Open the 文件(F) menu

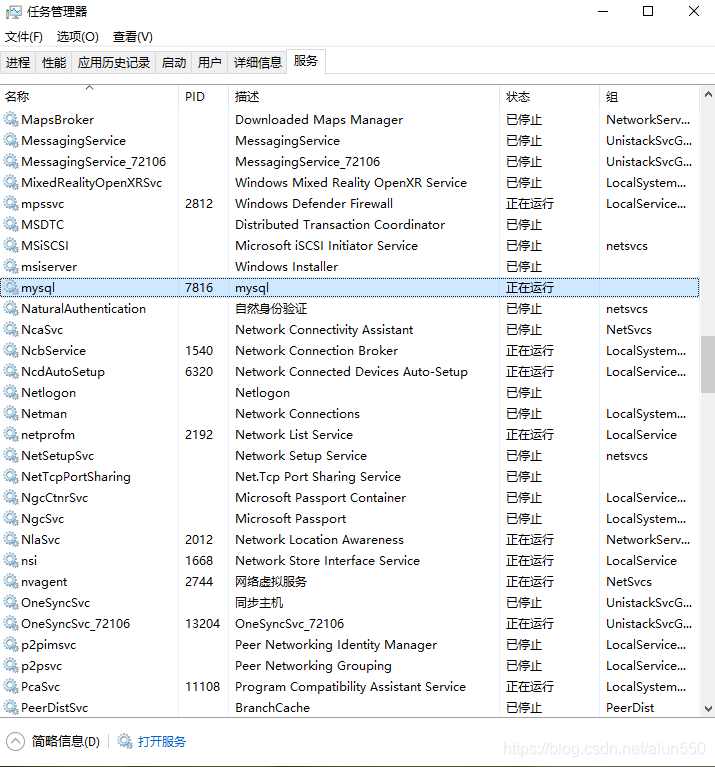coord(23,37)
